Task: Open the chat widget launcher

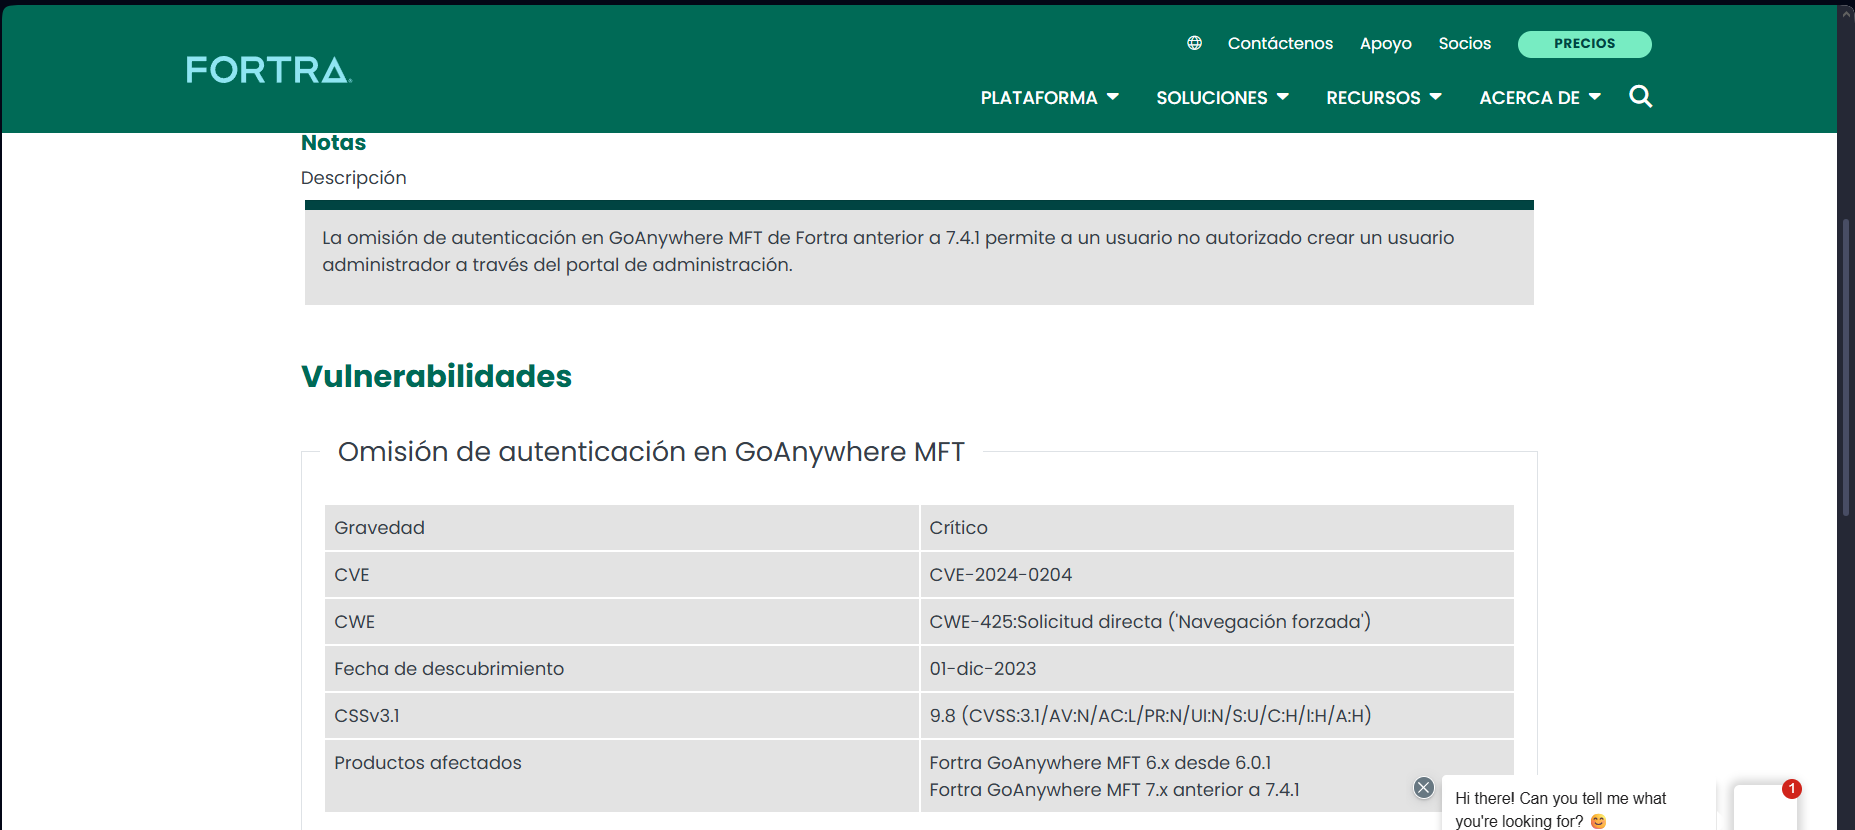Action: (1765, 808)
